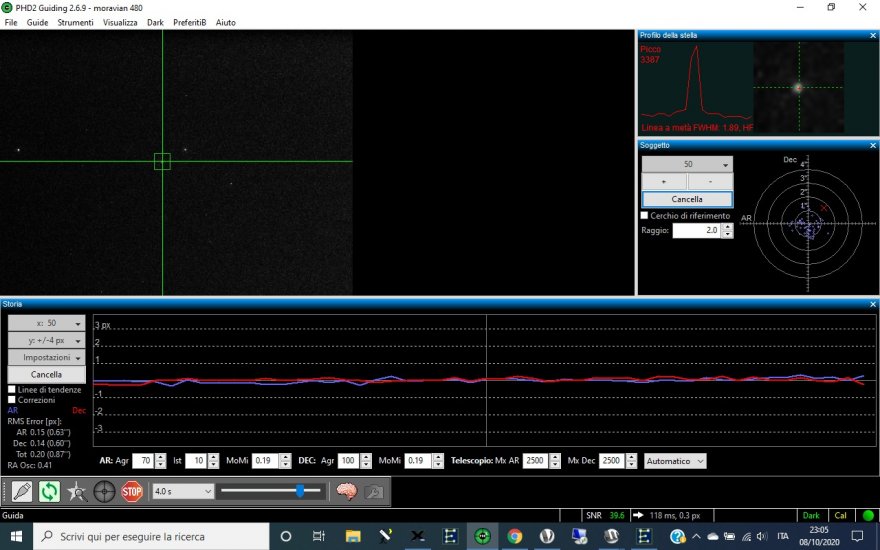Click the AR Agr input field
This screenshot has width=880, height=550.
coord(144,461)
